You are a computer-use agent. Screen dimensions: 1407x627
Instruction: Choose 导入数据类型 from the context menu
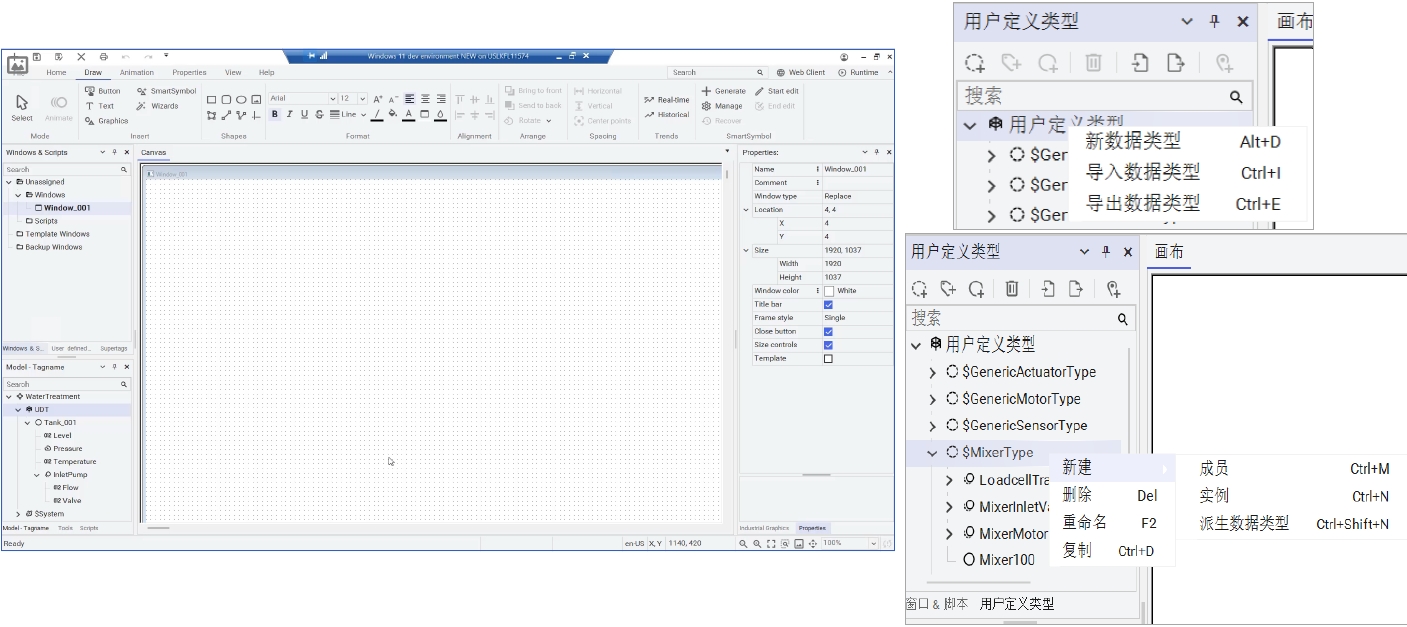(1142, 172)
